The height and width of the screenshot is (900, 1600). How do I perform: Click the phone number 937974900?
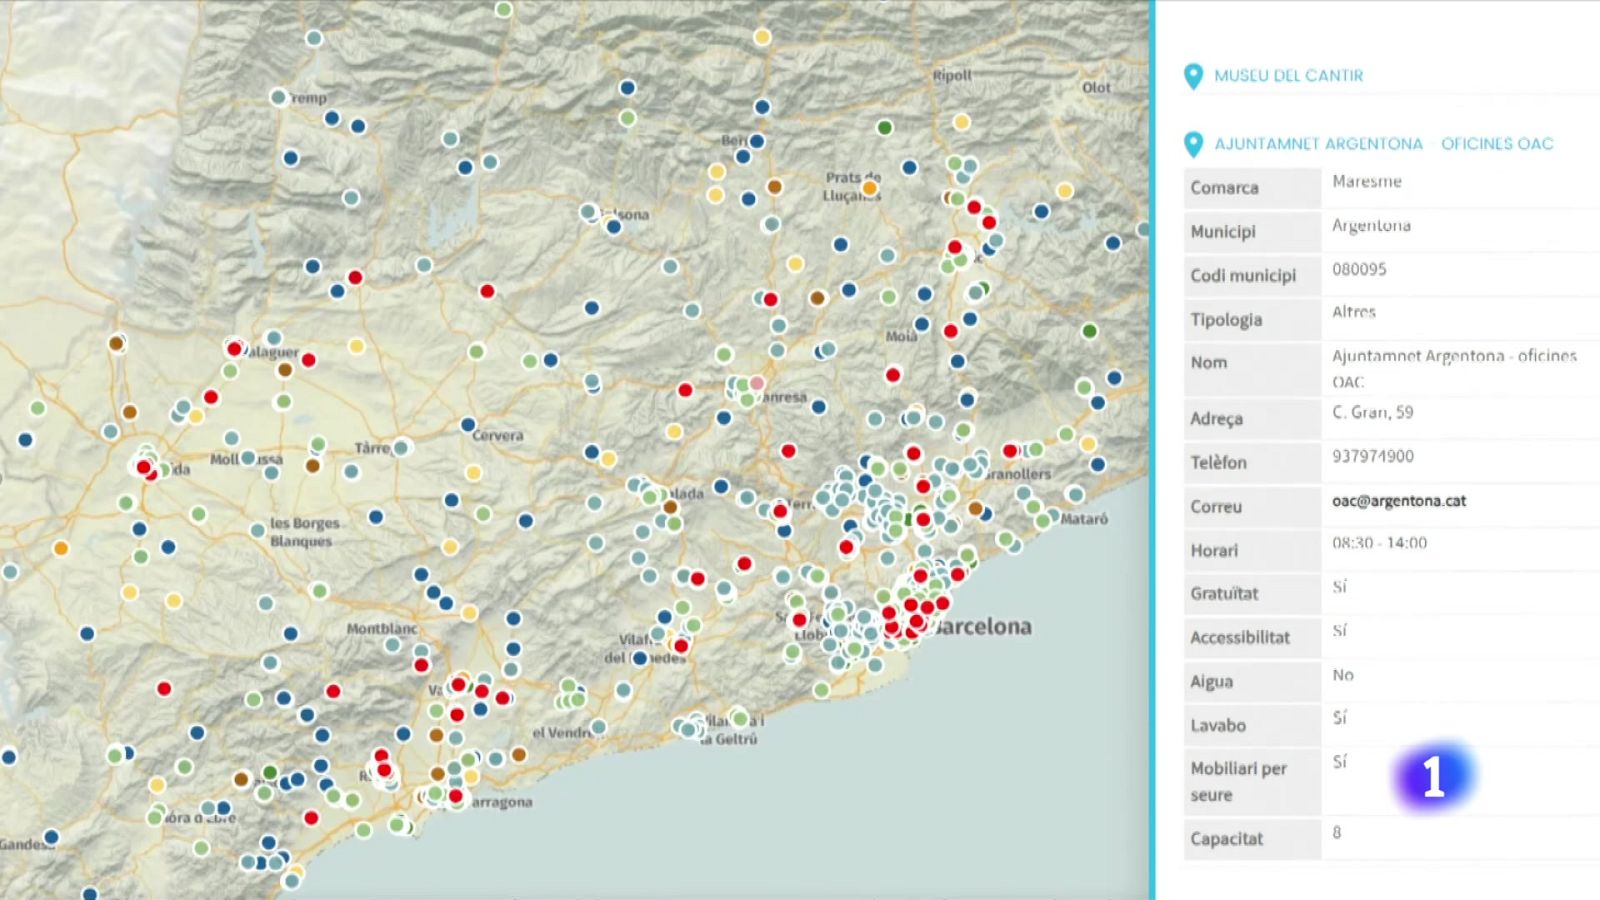pos(1372,456)
